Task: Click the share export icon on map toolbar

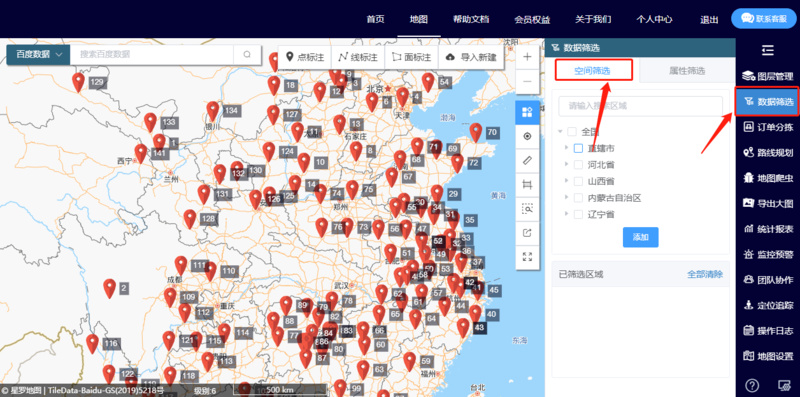Action: tap(528, 233)
